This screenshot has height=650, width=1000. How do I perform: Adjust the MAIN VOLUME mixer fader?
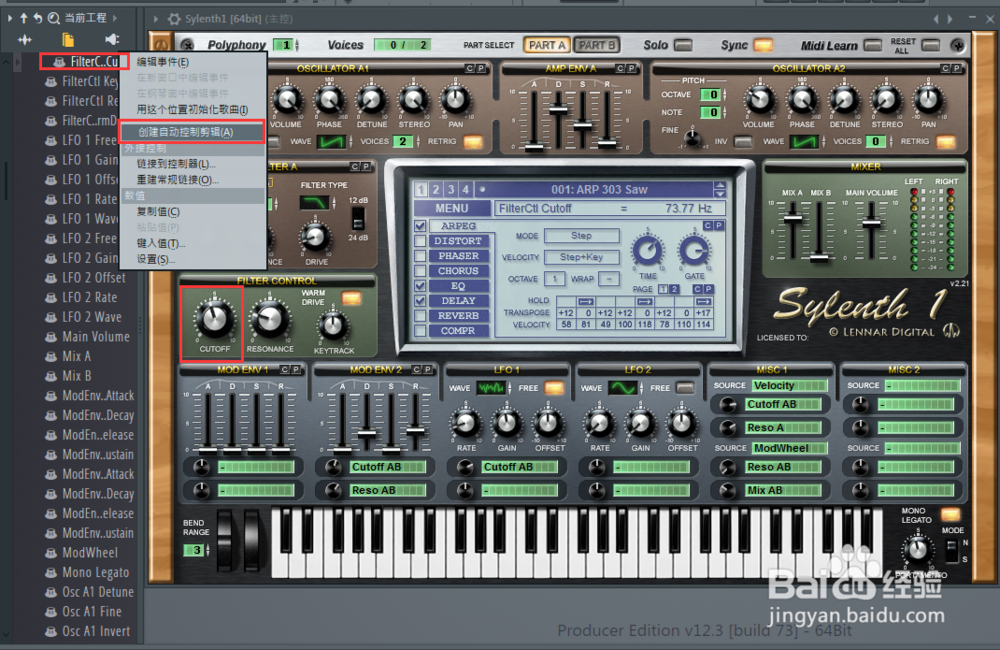871,223
